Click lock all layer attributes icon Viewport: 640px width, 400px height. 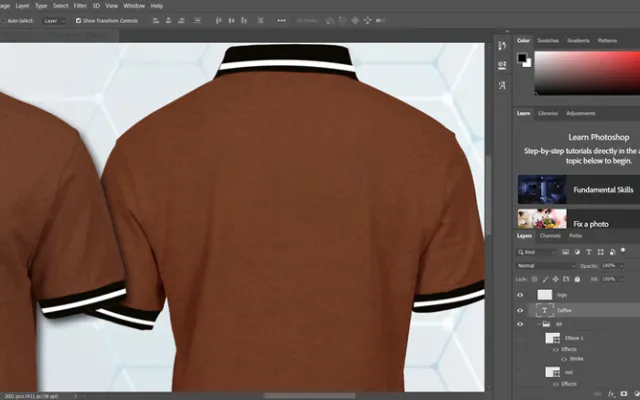click(577, 280)
